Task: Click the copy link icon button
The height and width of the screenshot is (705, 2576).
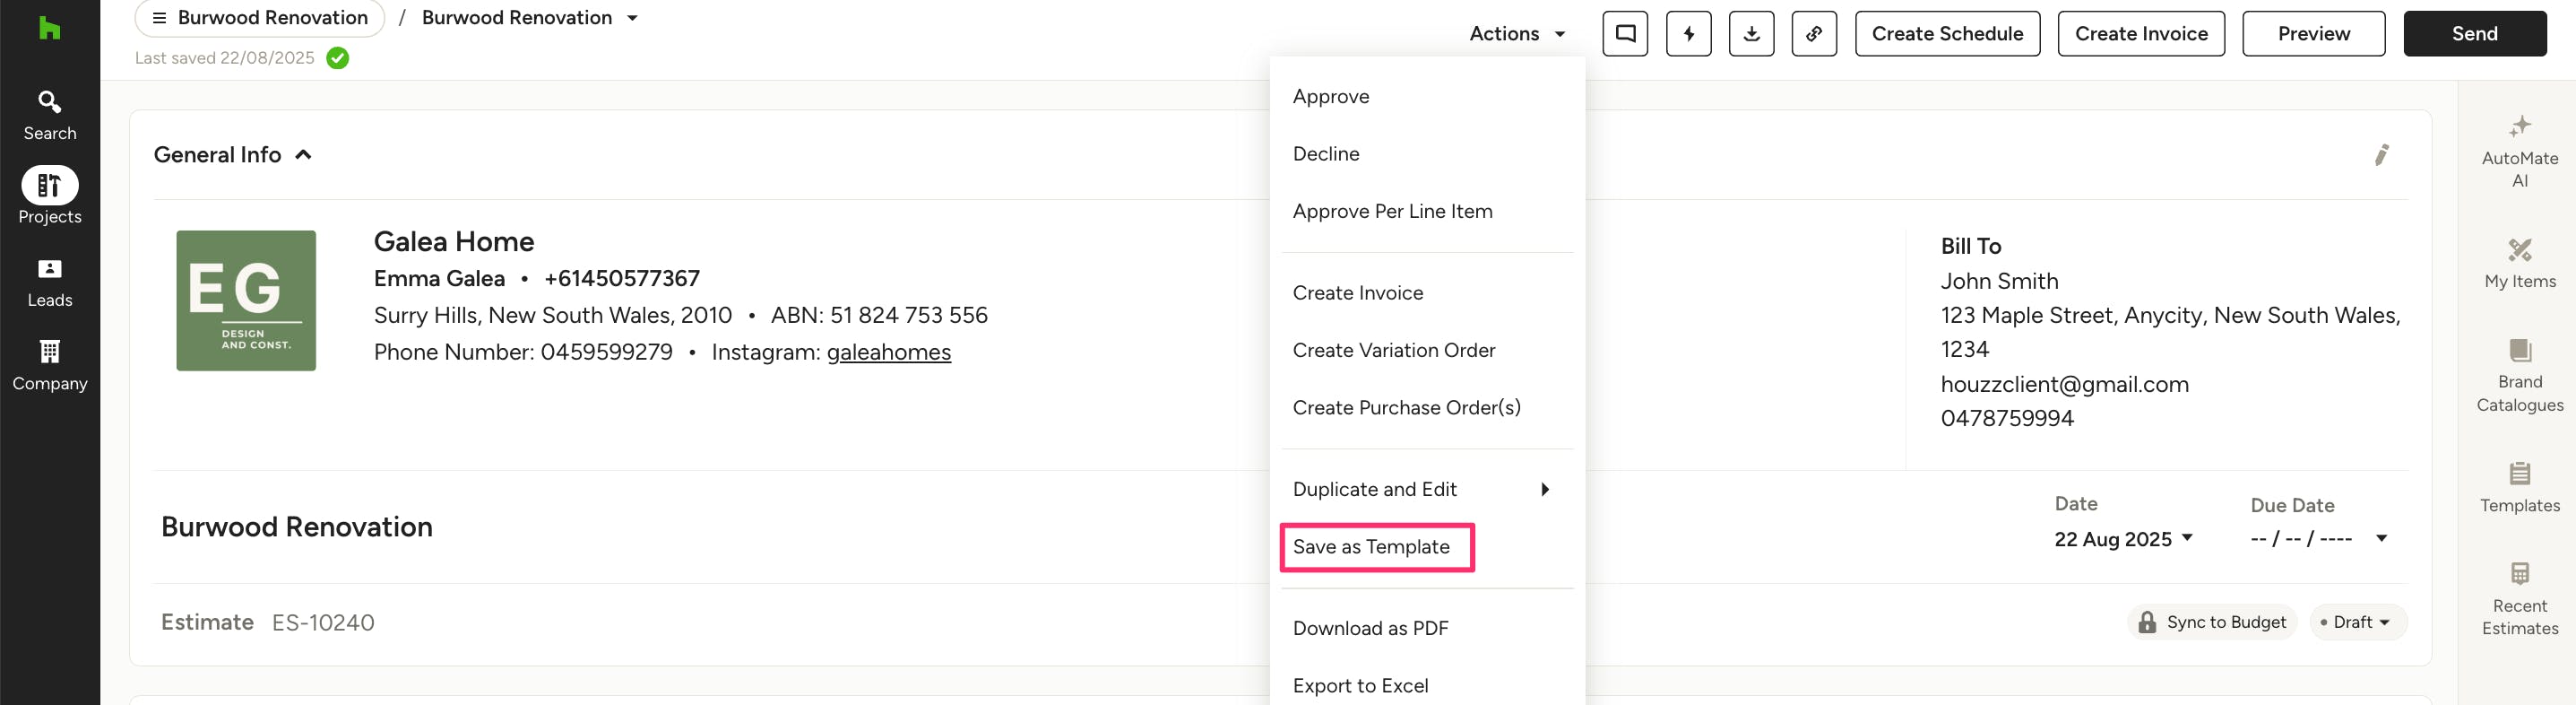Action: coord(1813,34)
